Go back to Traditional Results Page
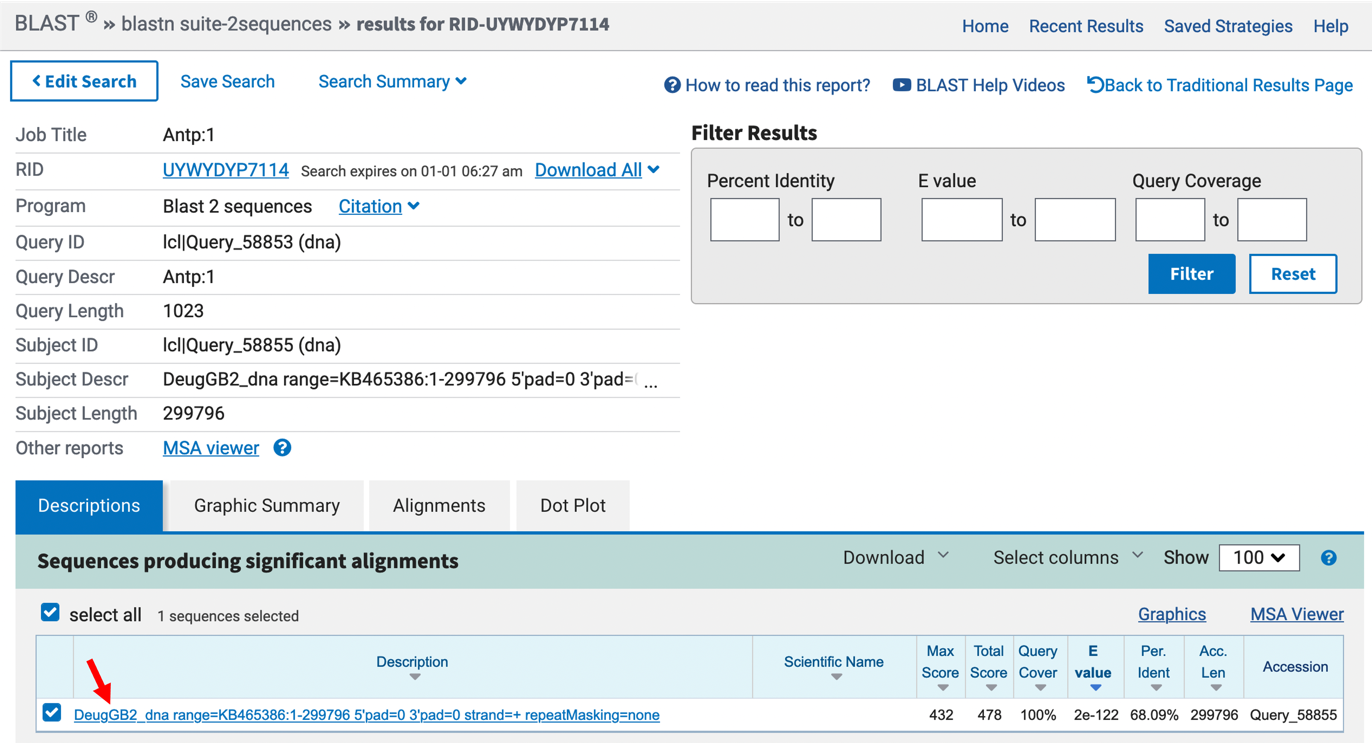This screenshot has width=1372, height=743. pos(1220,85)
